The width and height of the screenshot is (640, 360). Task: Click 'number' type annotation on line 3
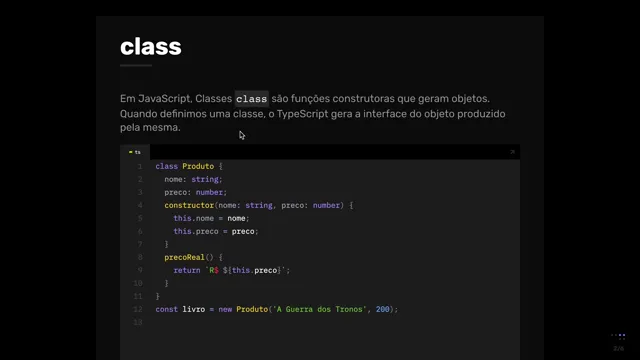tap(209, 192)
